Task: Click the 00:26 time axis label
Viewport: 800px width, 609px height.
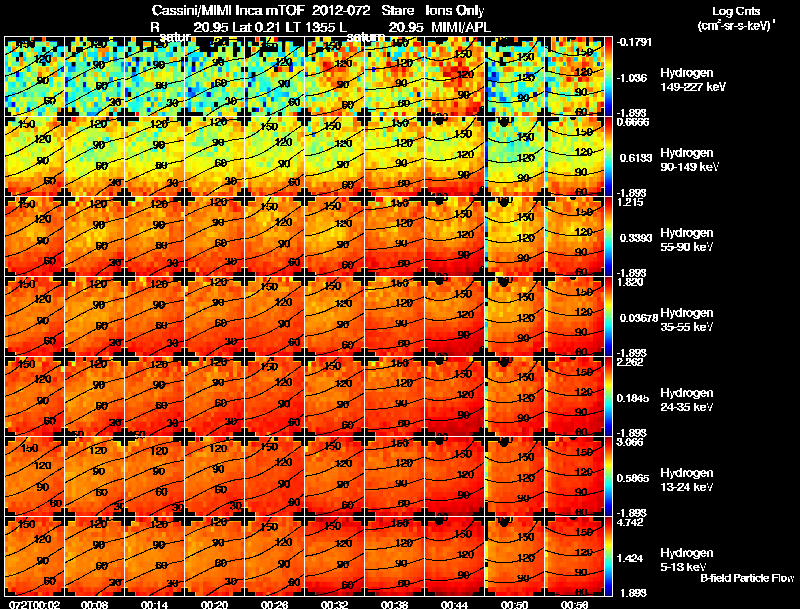Action: click(x=274, y=604)
